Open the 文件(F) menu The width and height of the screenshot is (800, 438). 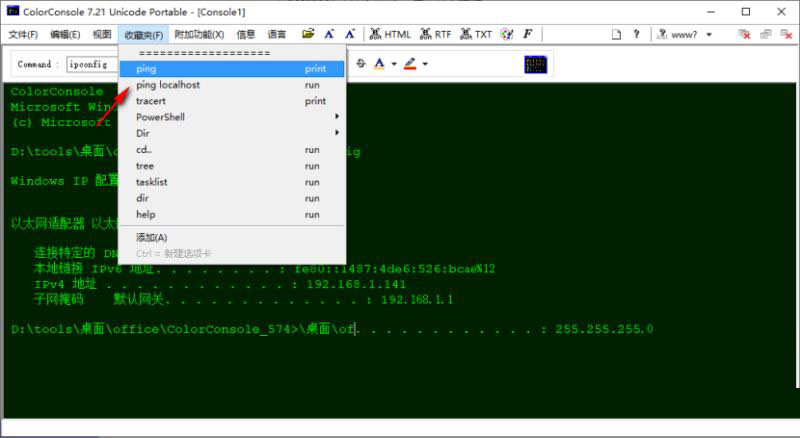click(x=23, y=35)
